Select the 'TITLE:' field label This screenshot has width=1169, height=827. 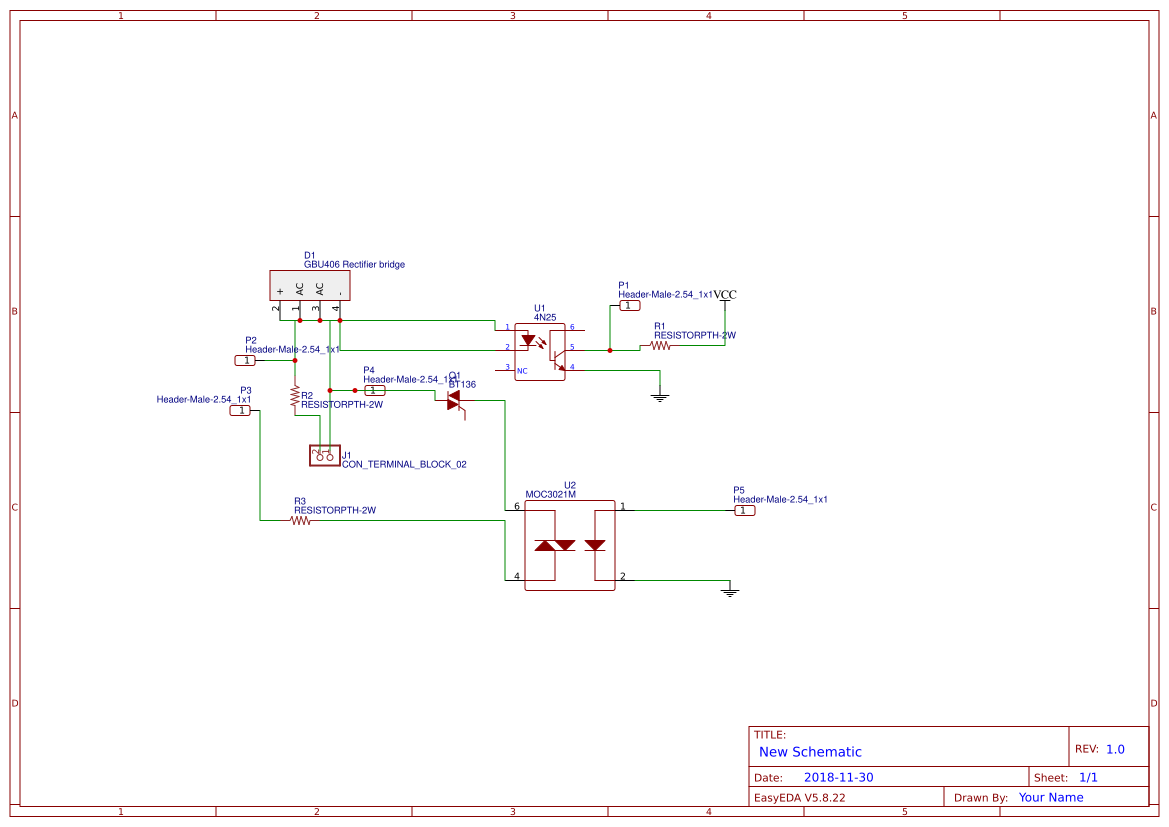[x=769, y=735]
